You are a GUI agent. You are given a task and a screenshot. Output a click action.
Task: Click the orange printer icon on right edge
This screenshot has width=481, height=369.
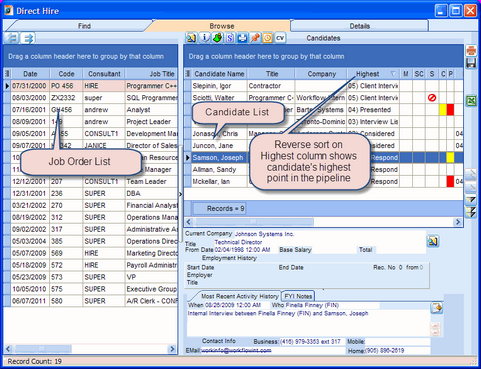471,50
